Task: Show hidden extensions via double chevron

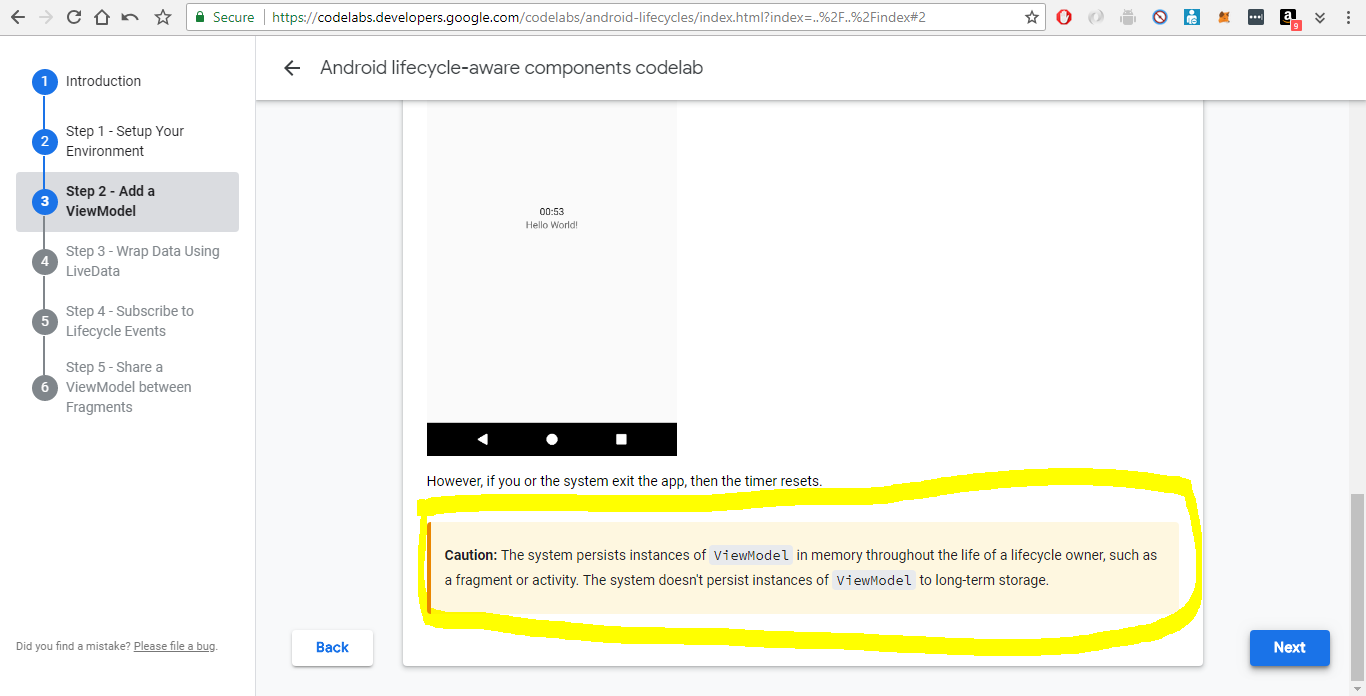Action: pyautogui.click(x=1320, y=17)
